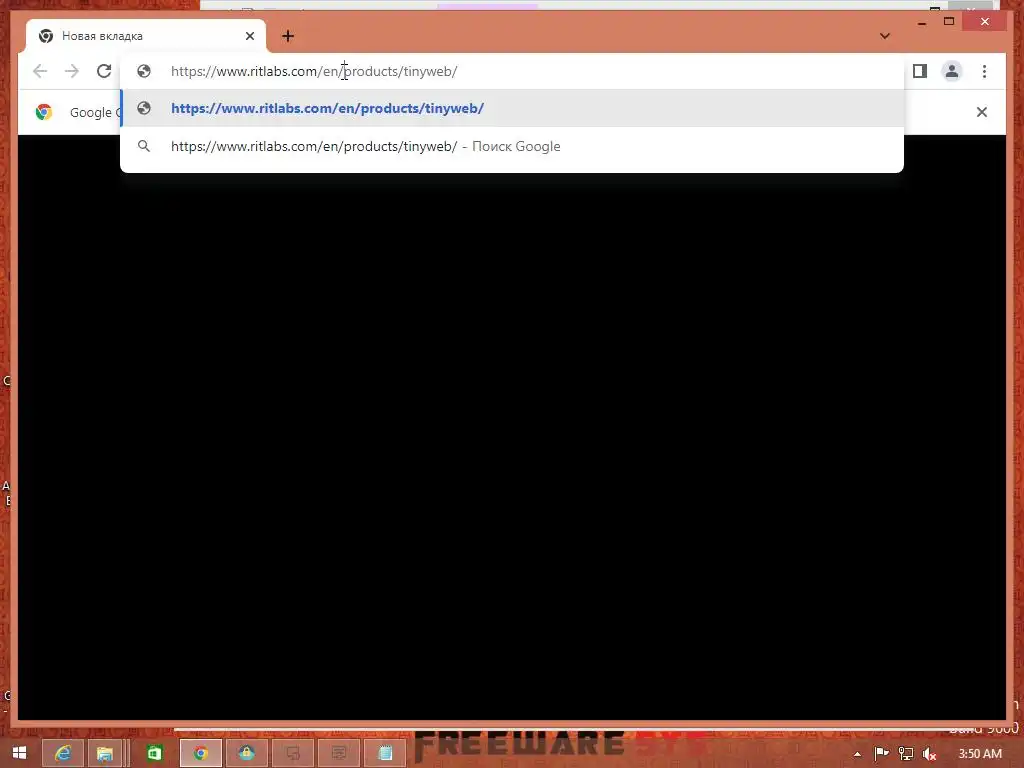Image resolution: width=1024 pixels, height=768 pixels.
Task: Switch to Chrome via its taskbar icon
Action: pos(200,754)
